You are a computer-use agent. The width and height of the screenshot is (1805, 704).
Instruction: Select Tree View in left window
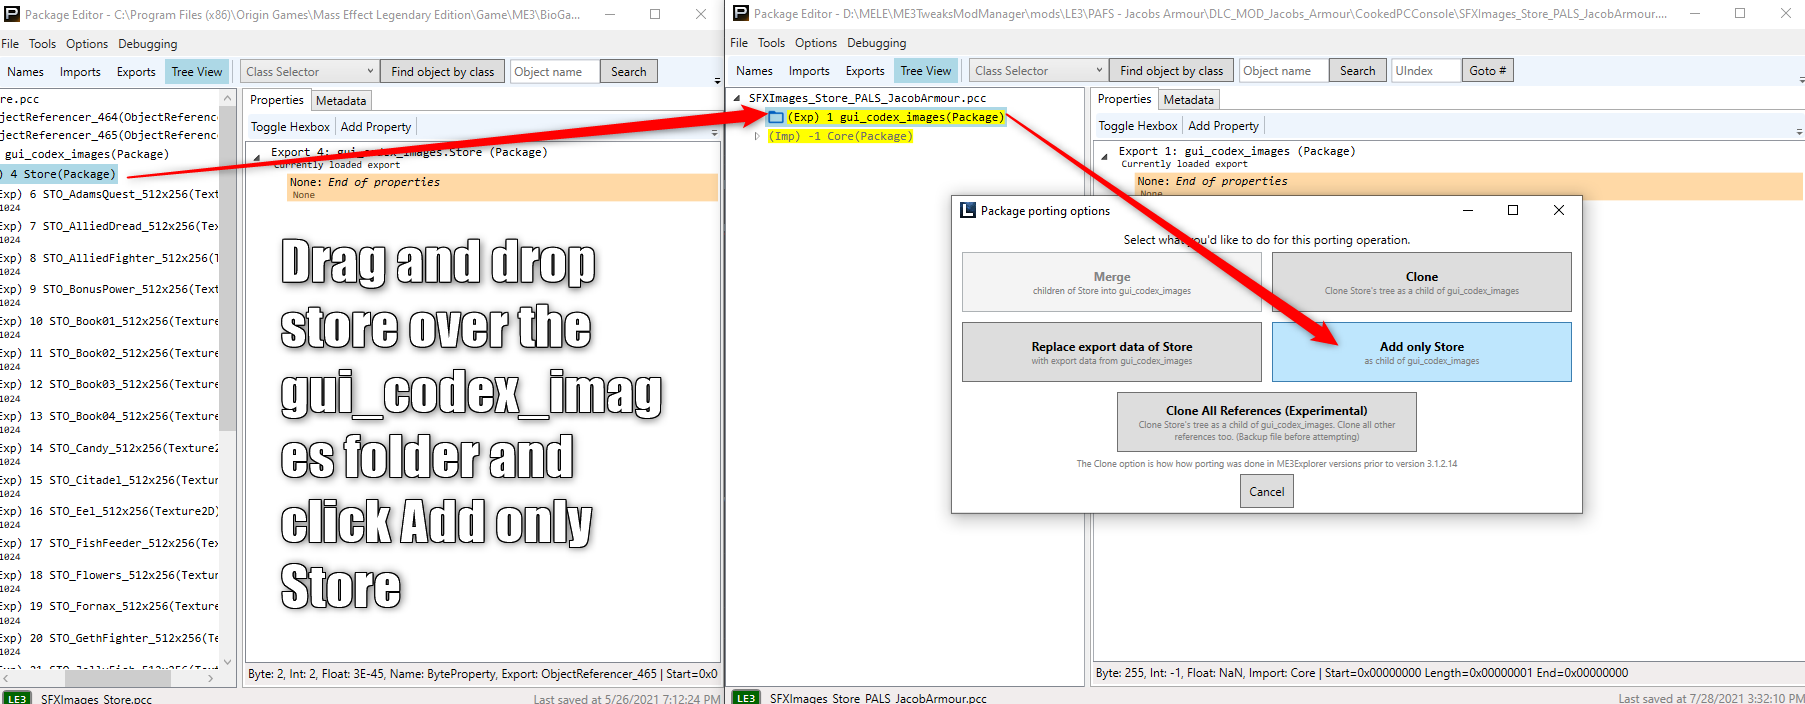point(197,72)
